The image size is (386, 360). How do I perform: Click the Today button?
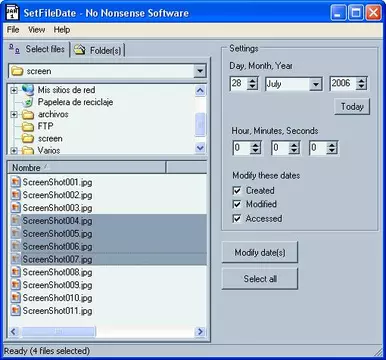[352, 107]
